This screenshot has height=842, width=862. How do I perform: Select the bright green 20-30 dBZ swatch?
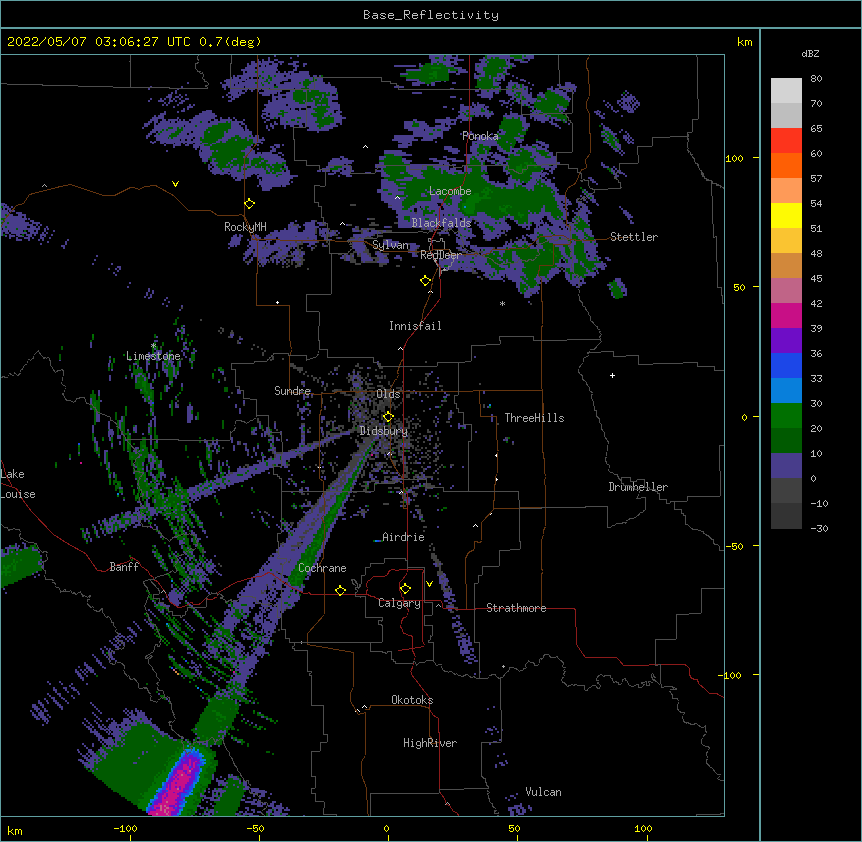click(786, 416)
